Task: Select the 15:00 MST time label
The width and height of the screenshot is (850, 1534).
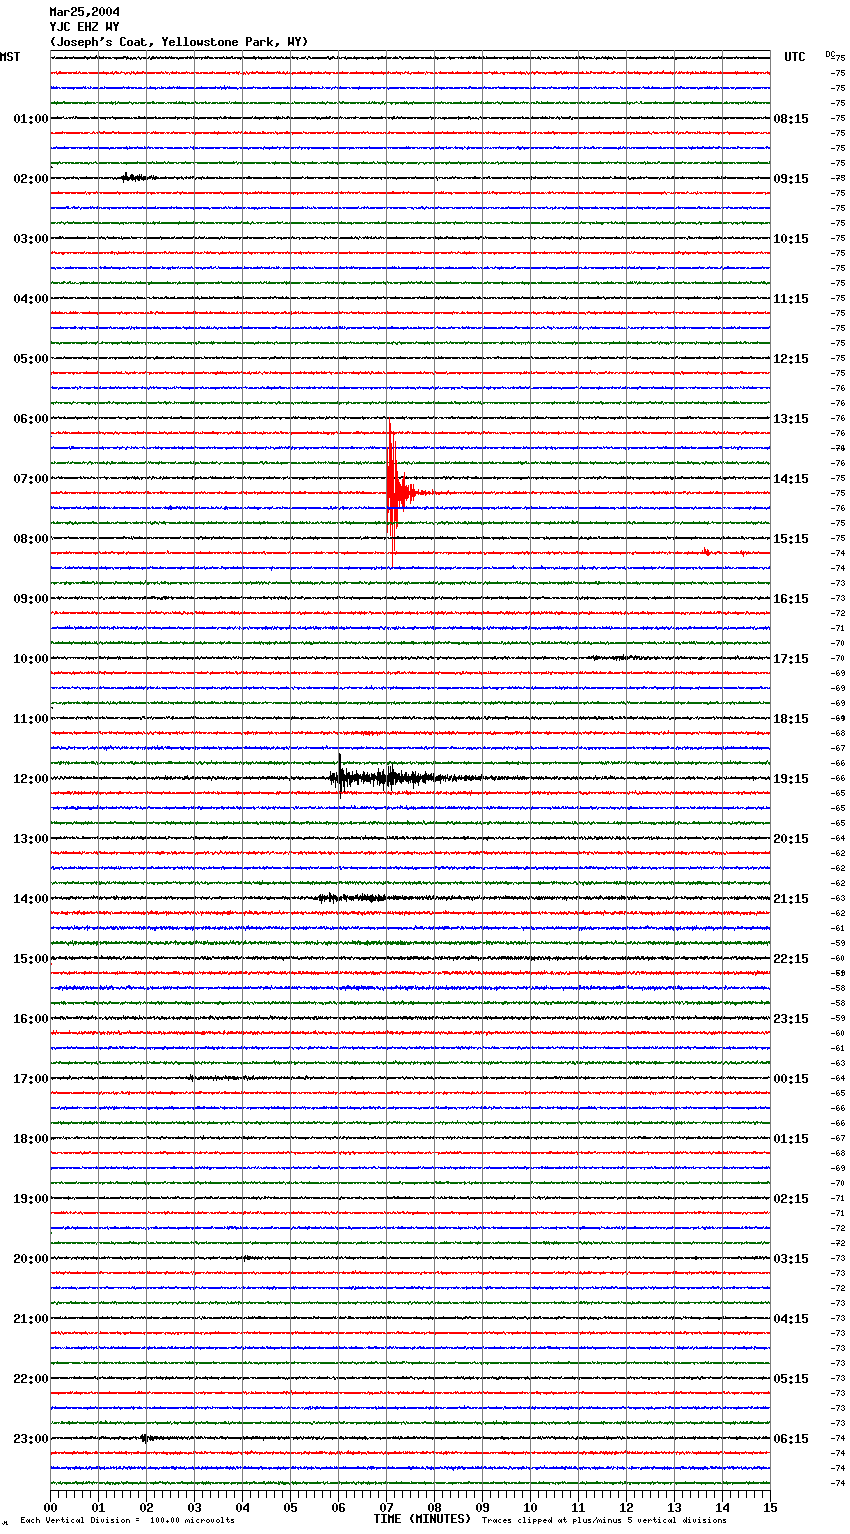Action: (x=31, y=959)
